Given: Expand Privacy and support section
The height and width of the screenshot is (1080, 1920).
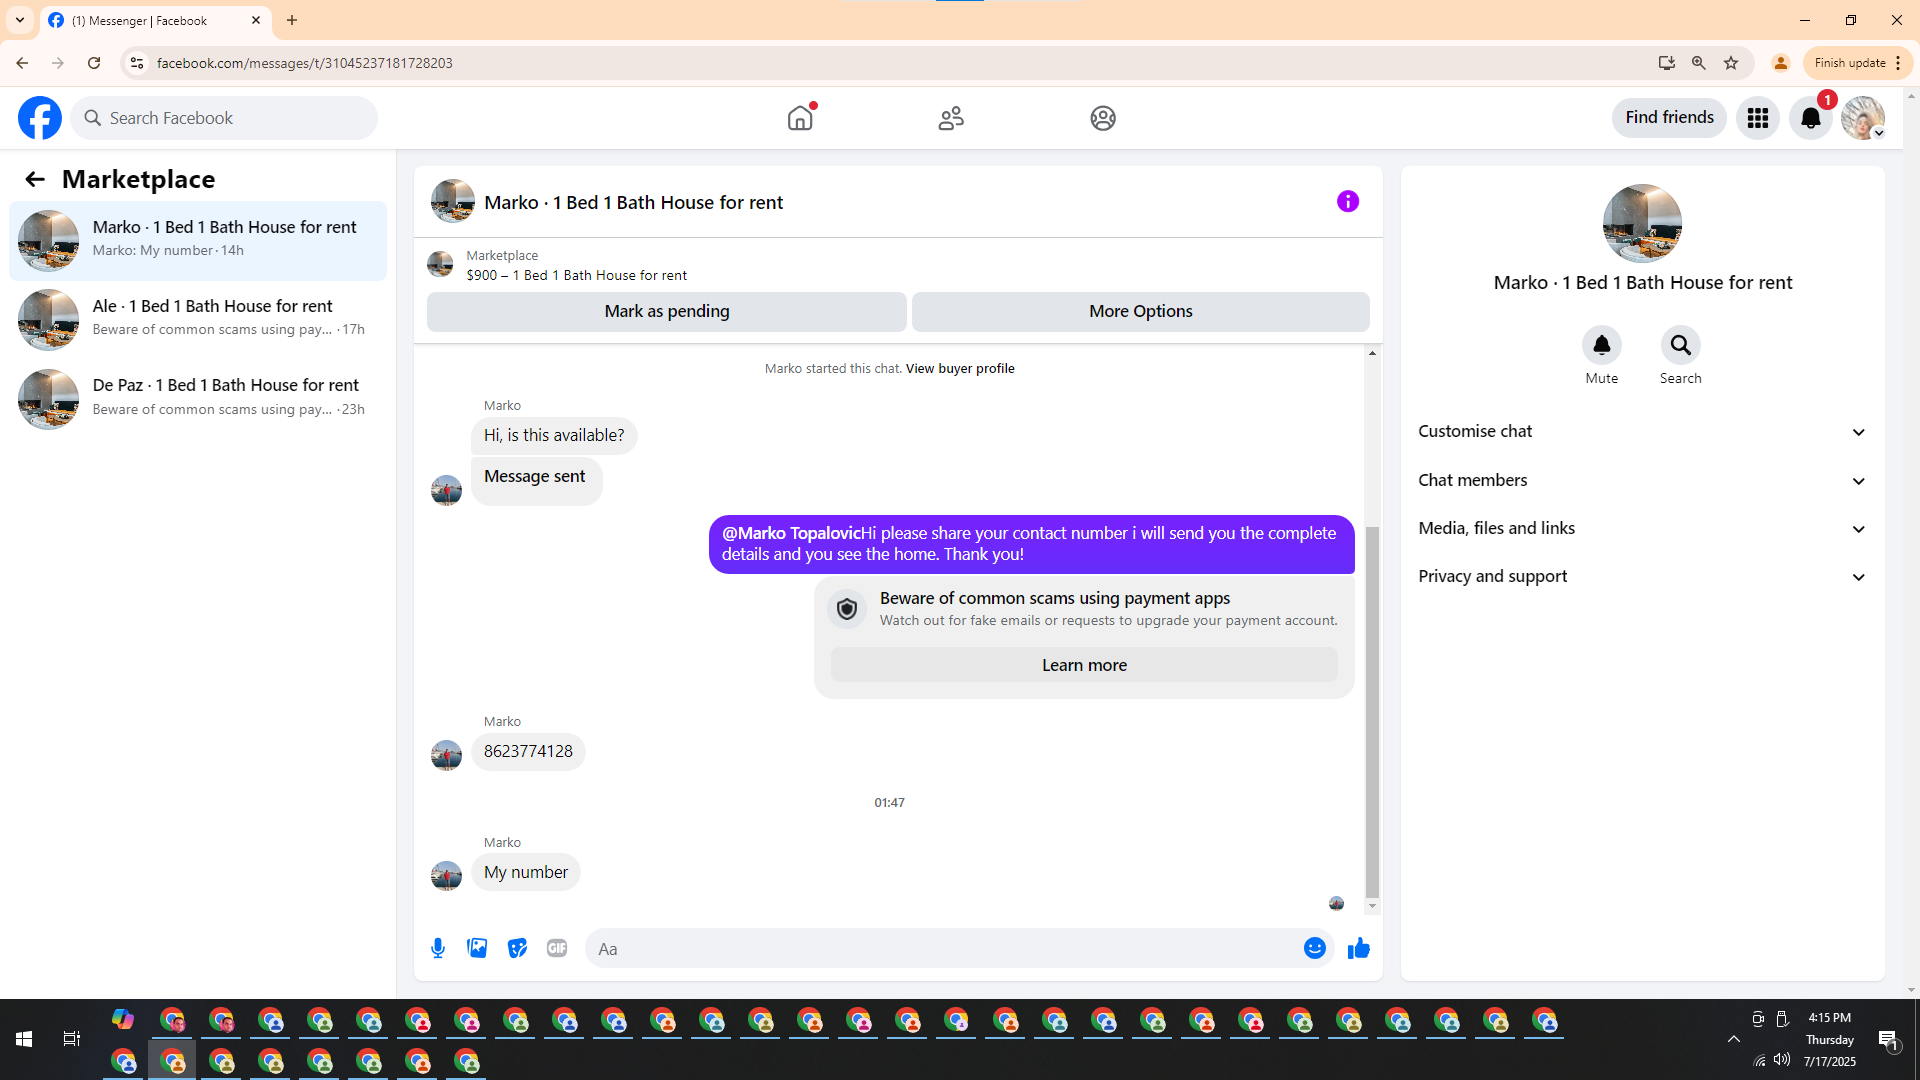Looking at the screenshot, I should 1642,576.
